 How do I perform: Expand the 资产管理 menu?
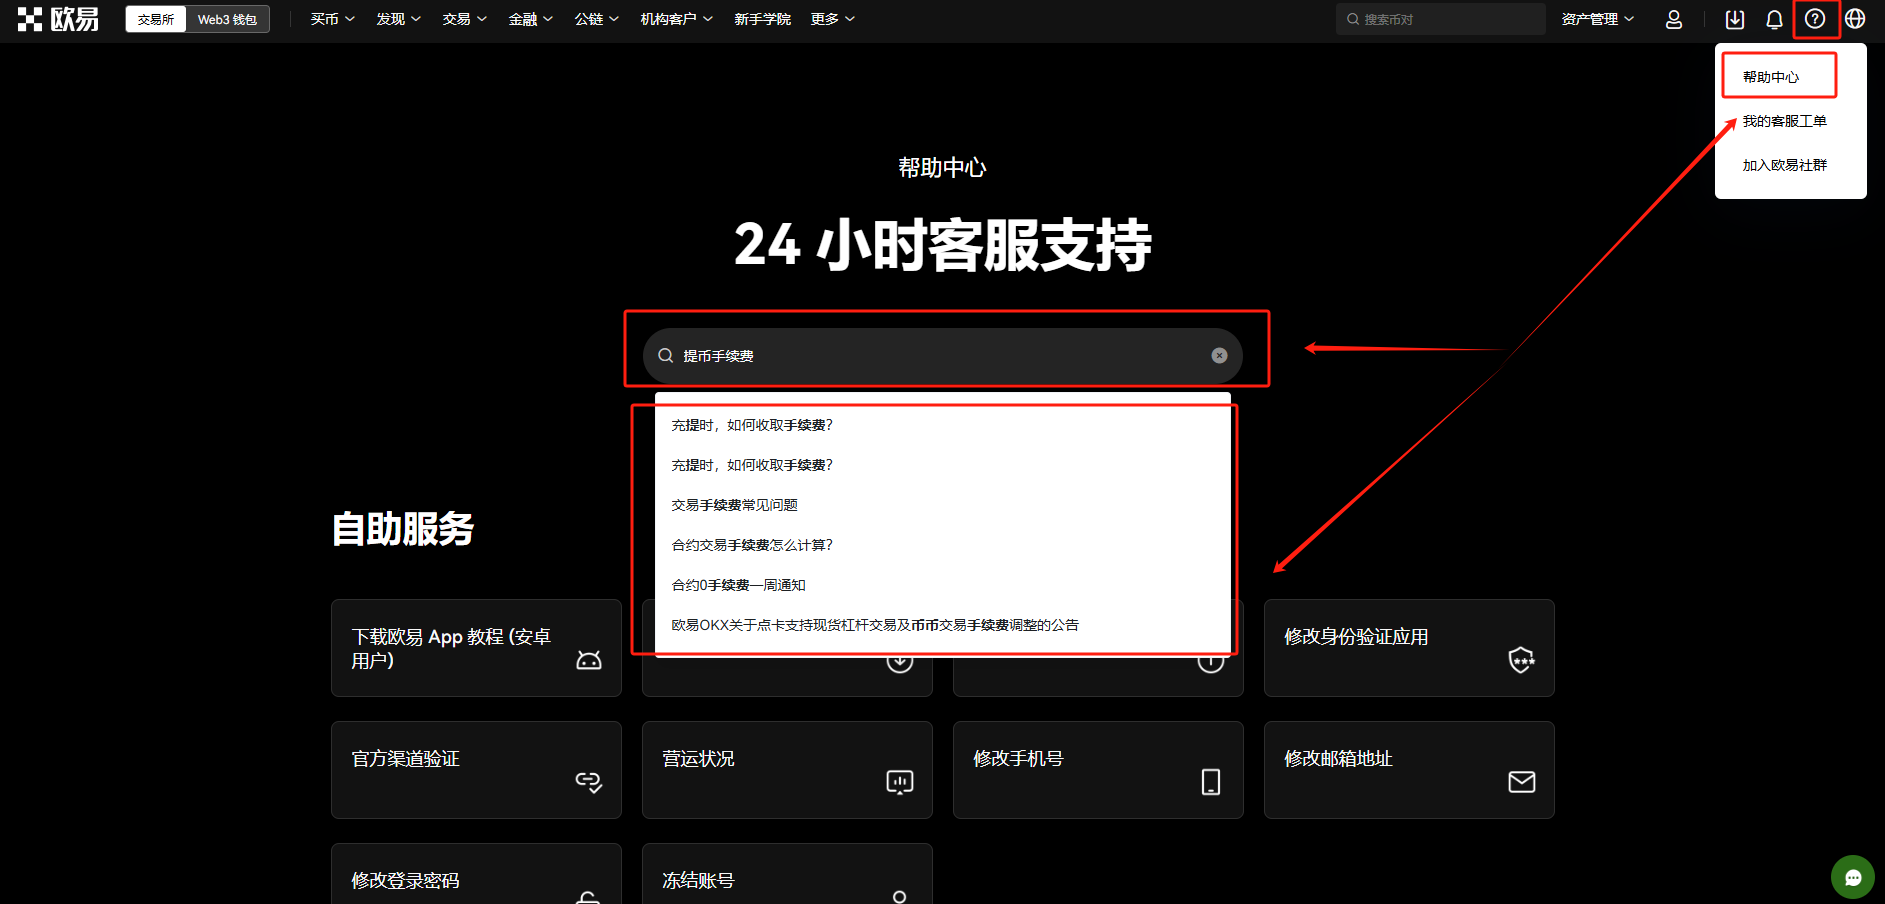(x=1598, y=19)
